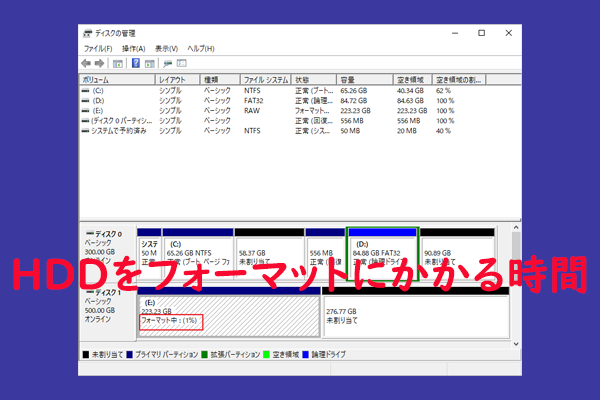Click the Back arrow toolbar icon

[86, 63]
